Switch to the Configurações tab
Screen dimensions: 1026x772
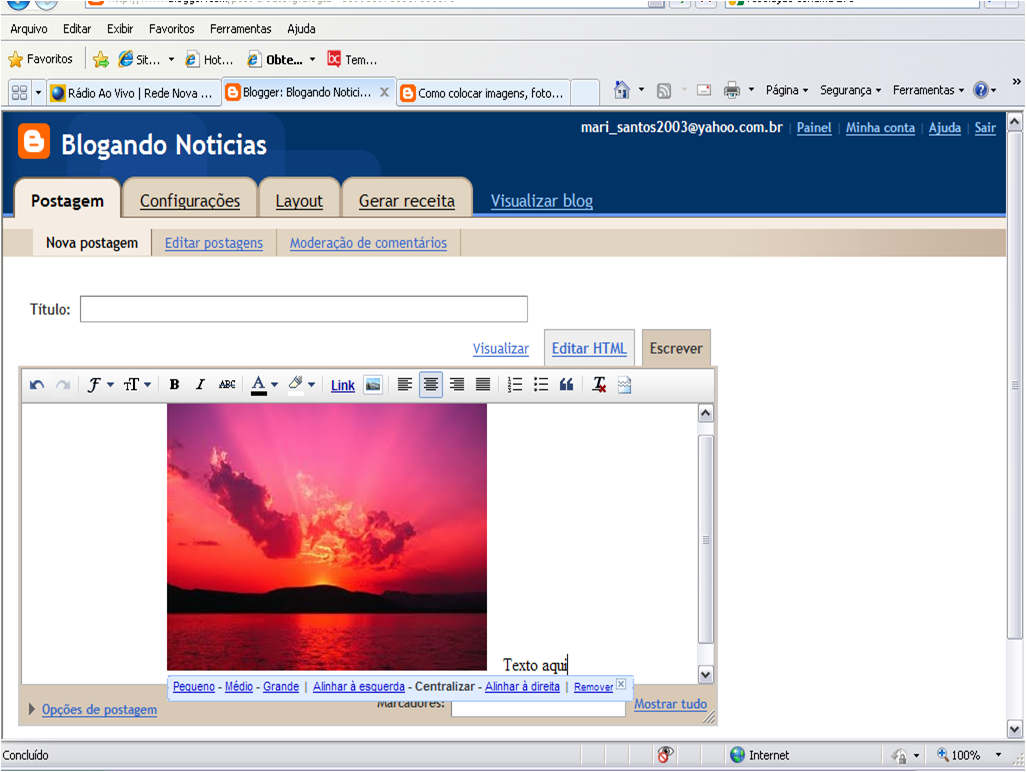(x=189, y=198)
